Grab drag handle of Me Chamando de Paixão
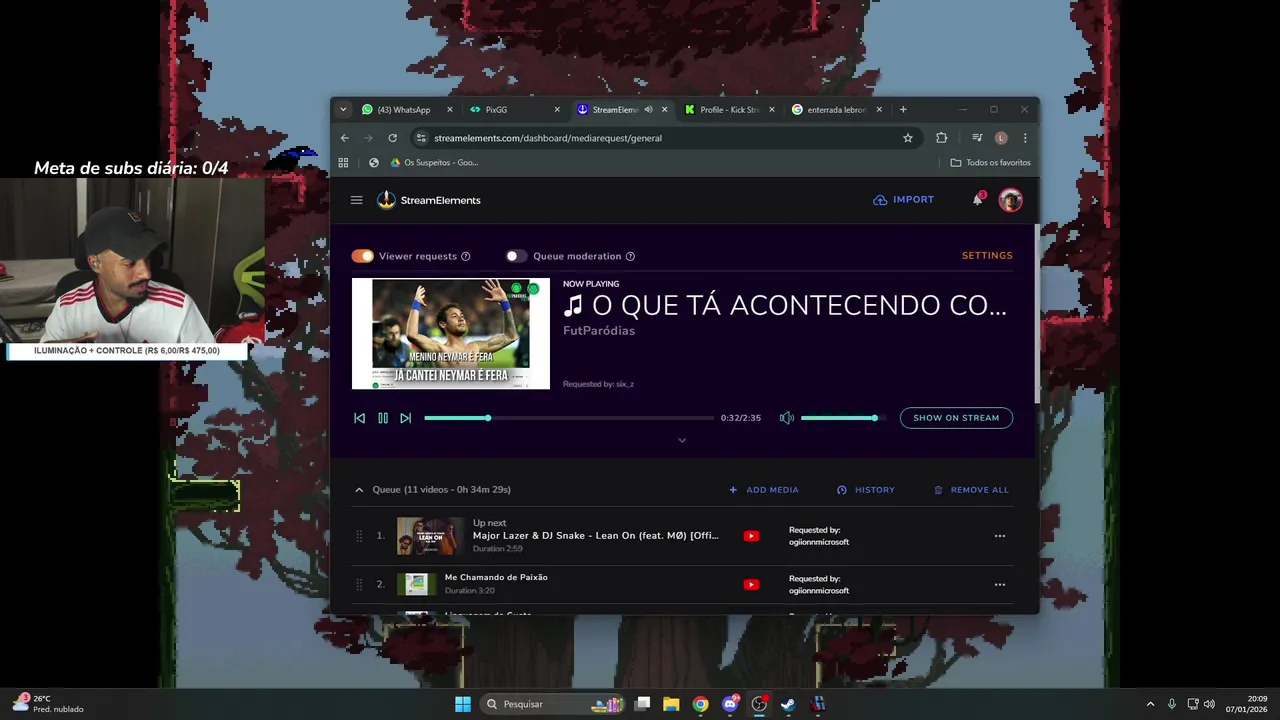The height and width of the screenshot is (720, 1280). click(359, 584)
